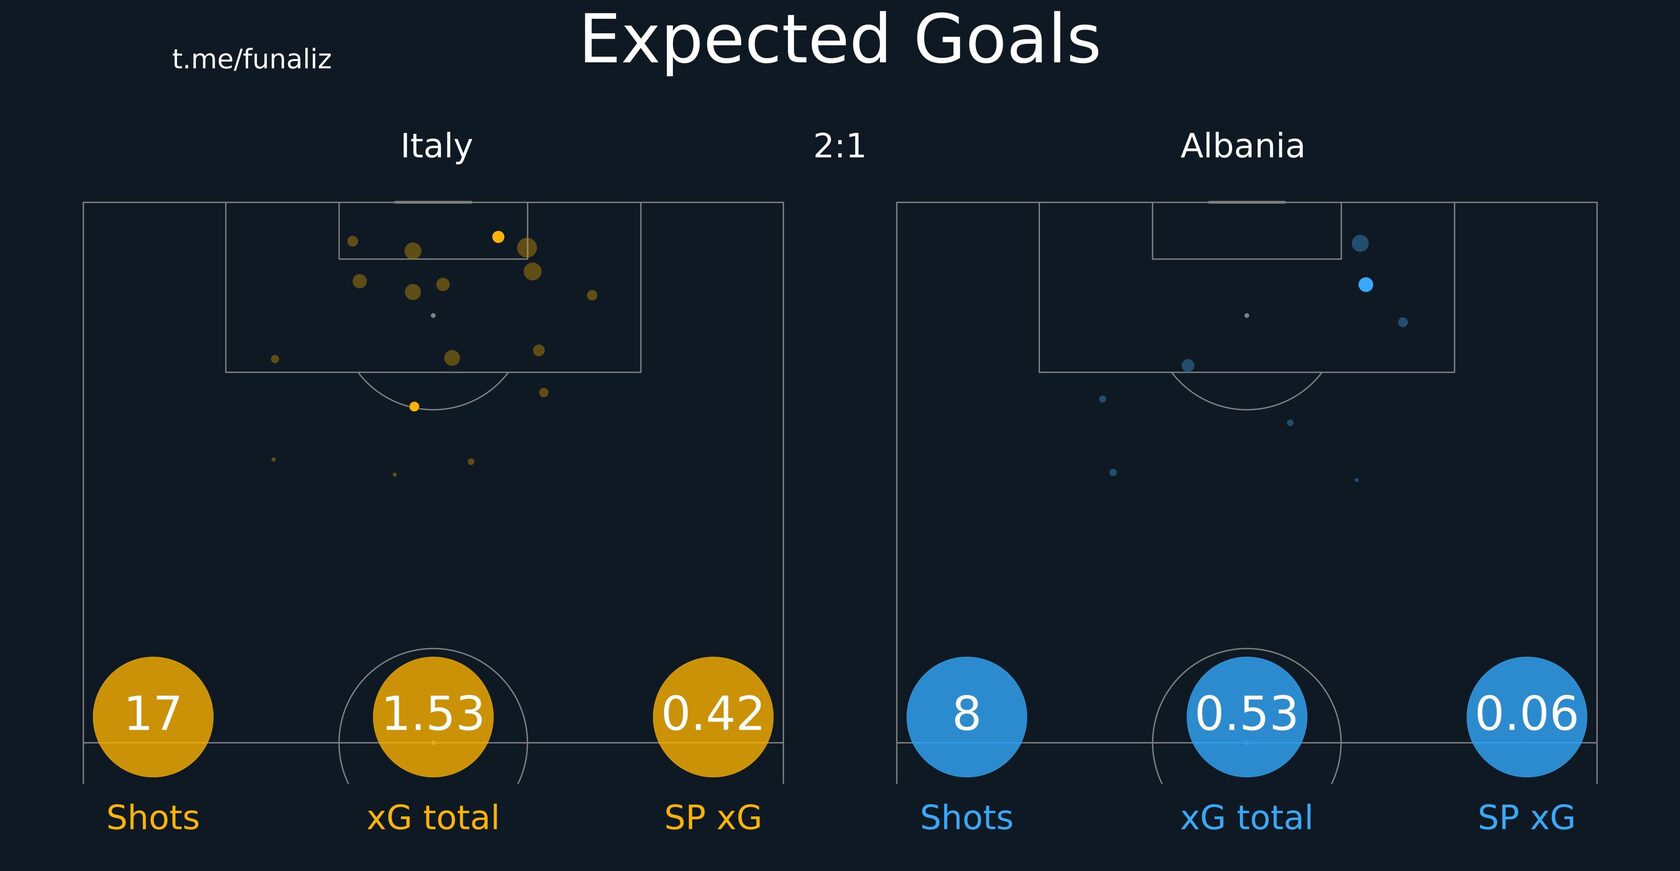1680x871 pixels.
Task: Click Italy's SP xG circle showing 0.42
Action: click(713, 716)
